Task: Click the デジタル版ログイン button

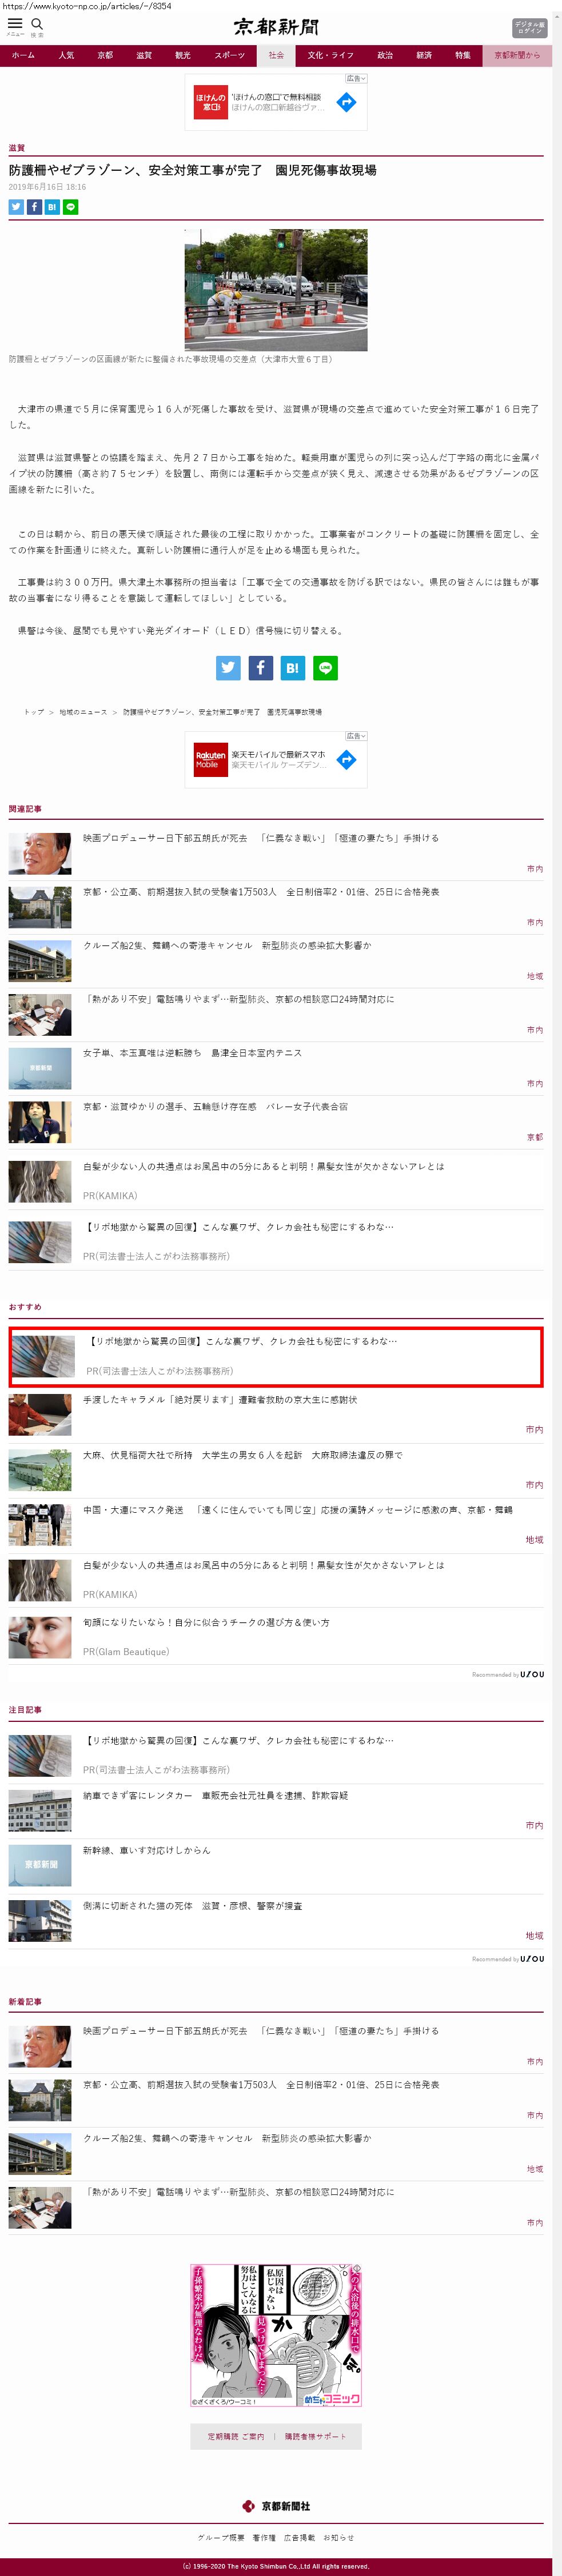Action: (529, 27)
